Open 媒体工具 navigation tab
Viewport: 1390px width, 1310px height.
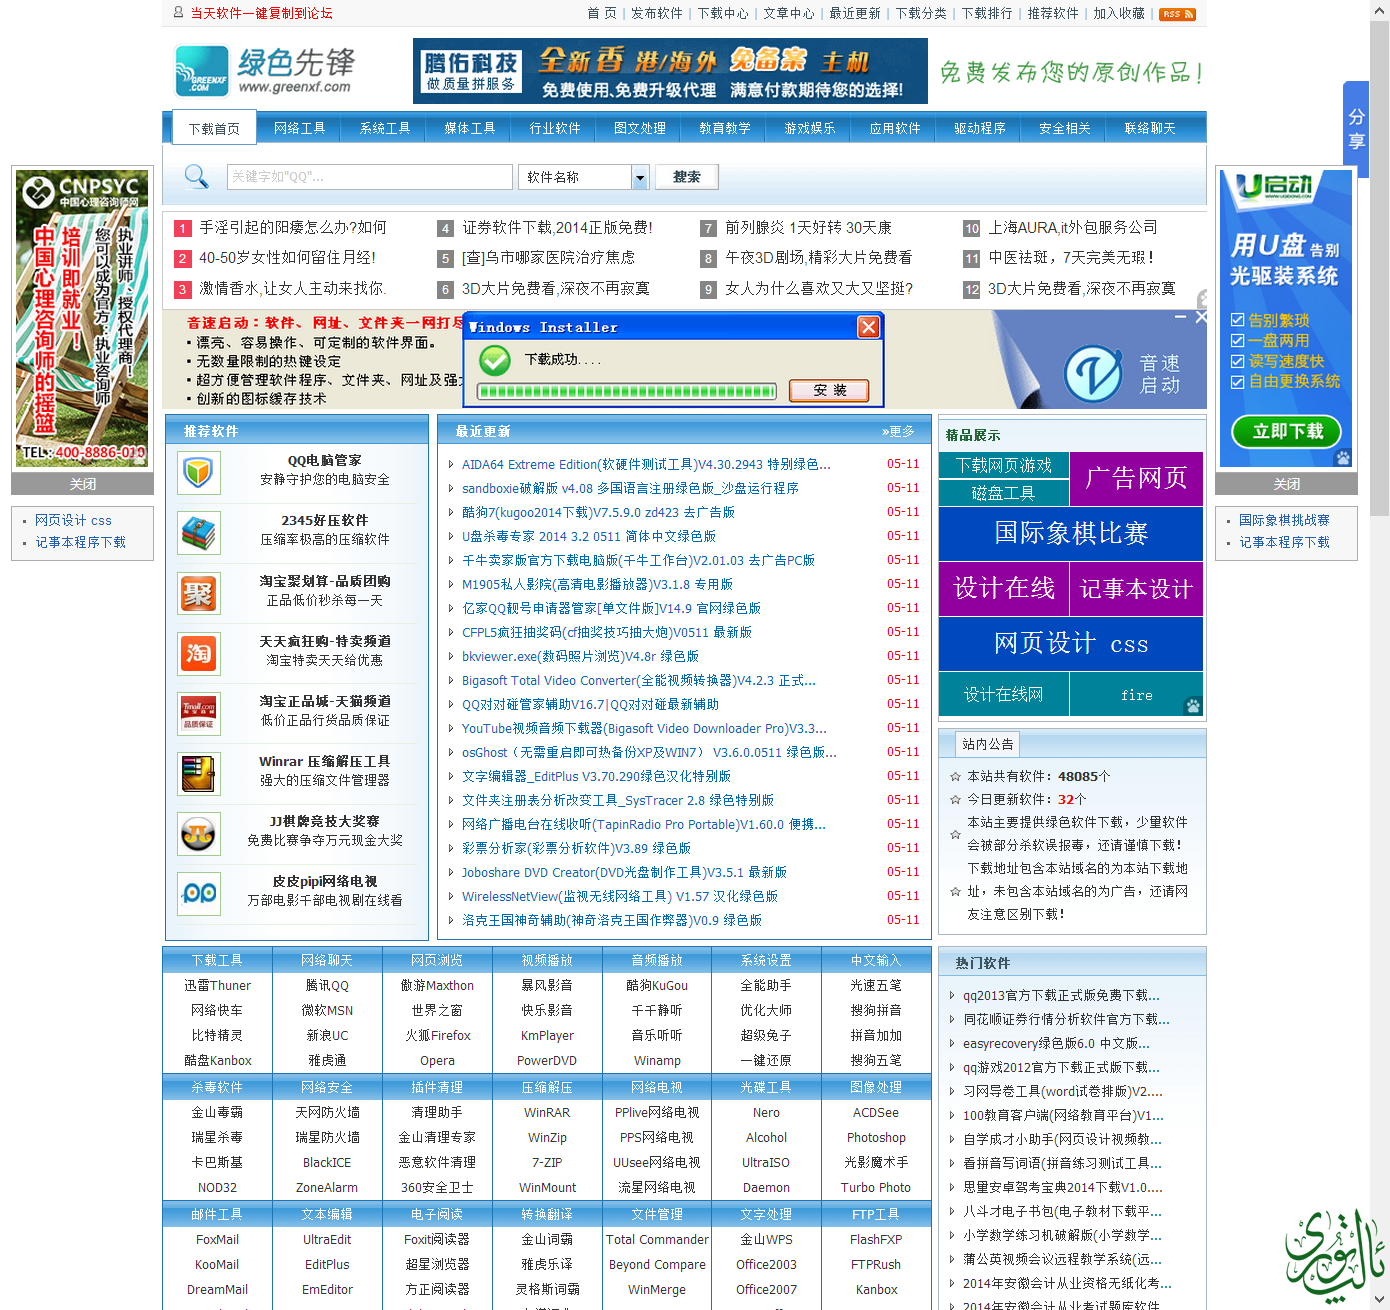tap(469, 128)
